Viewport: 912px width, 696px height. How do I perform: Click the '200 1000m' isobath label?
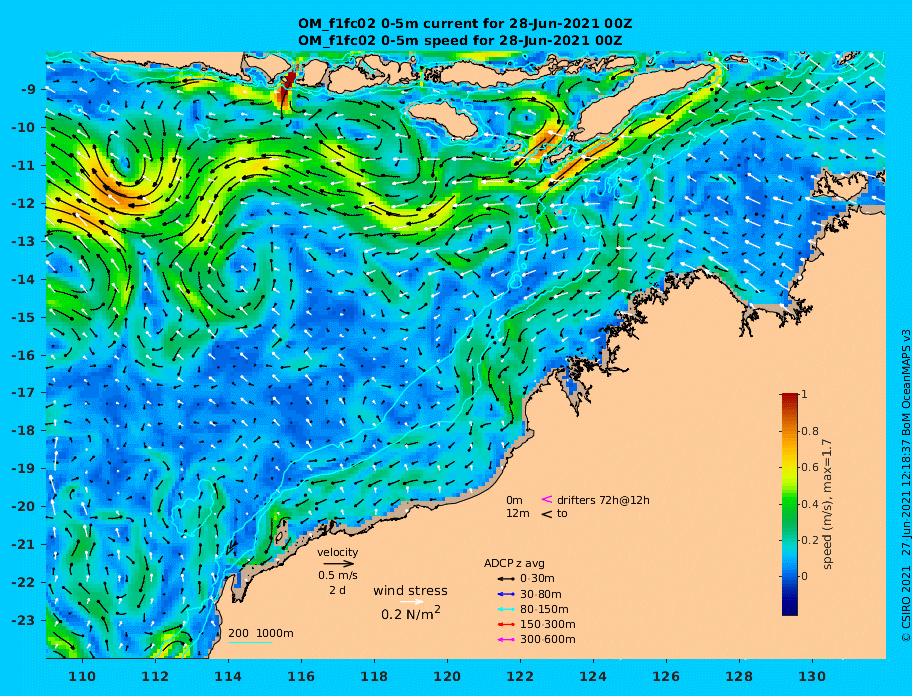(261, 633)
